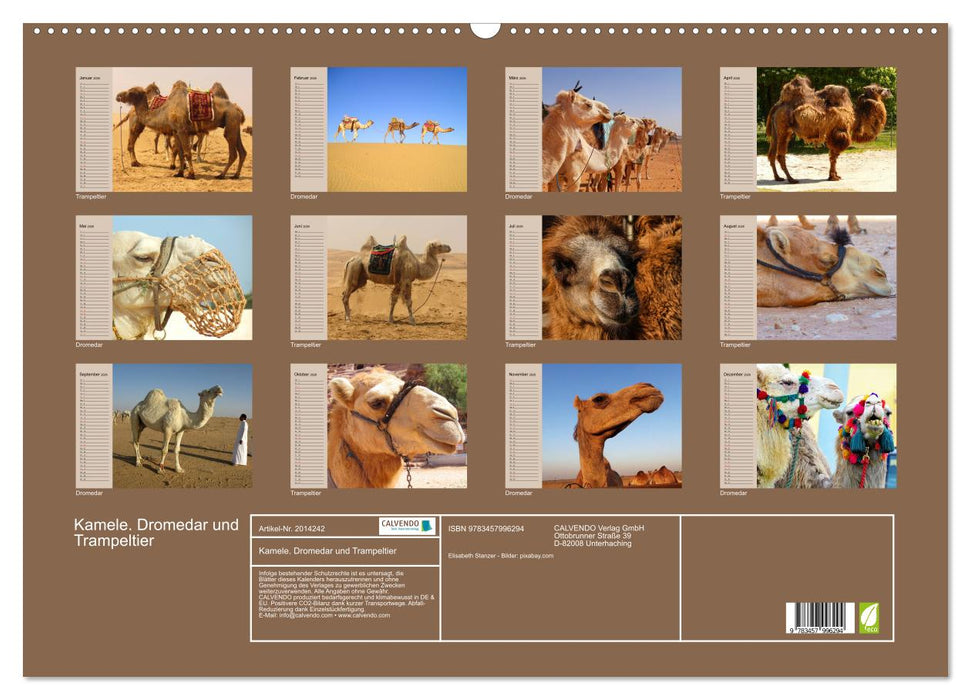This screenshot has width=971, height=700.
Task: Open the Januar Bactrian camel photo
Action: [x=182, y=129]
